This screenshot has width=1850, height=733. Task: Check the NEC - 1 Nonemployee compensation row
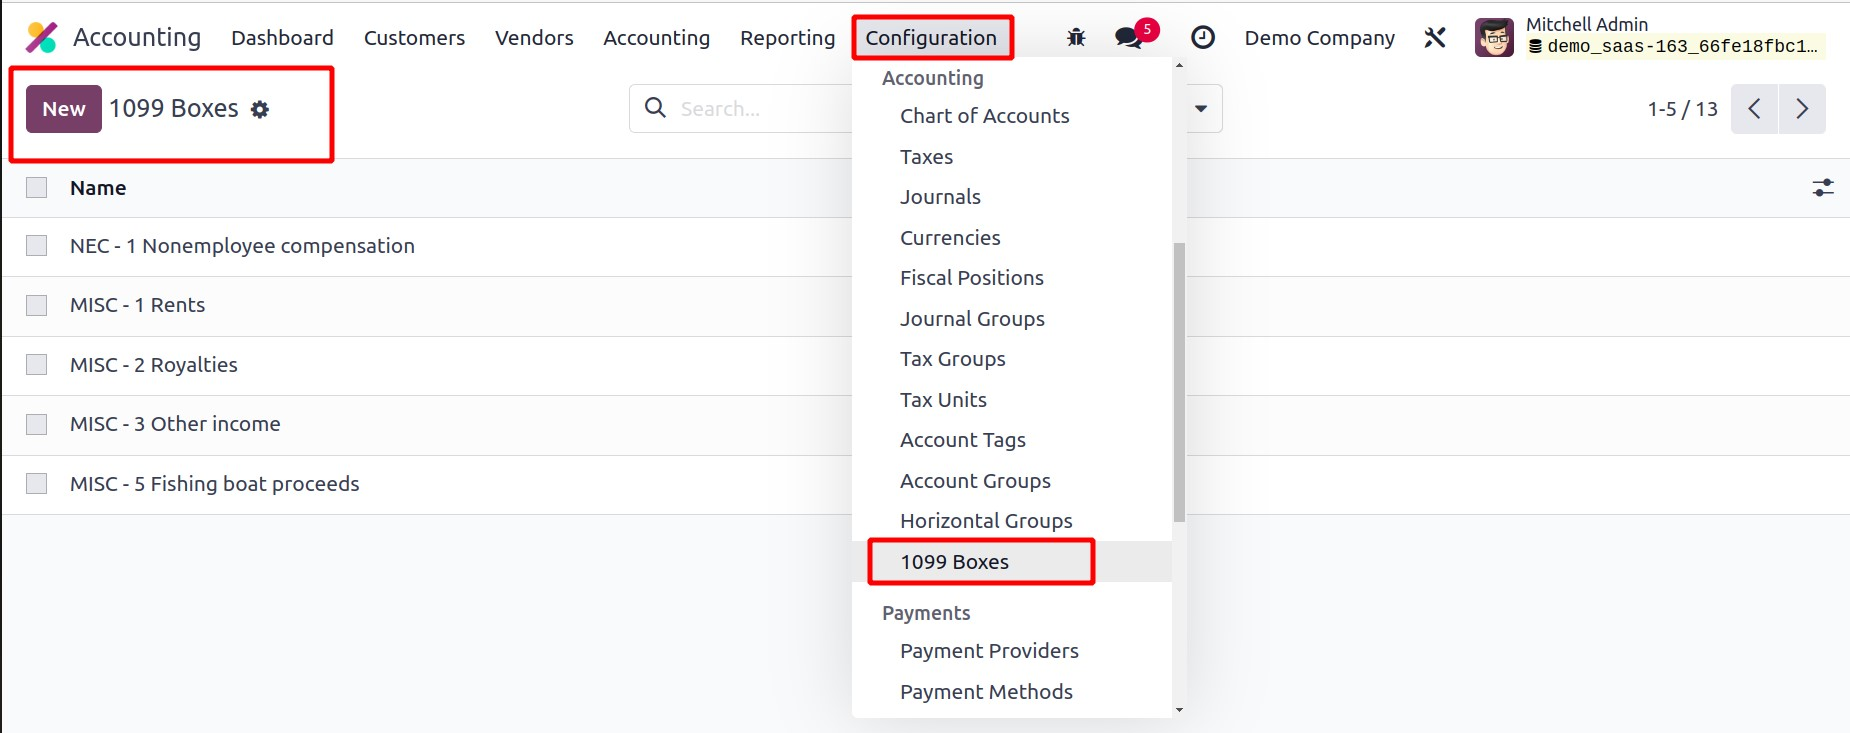coord(37,246)
